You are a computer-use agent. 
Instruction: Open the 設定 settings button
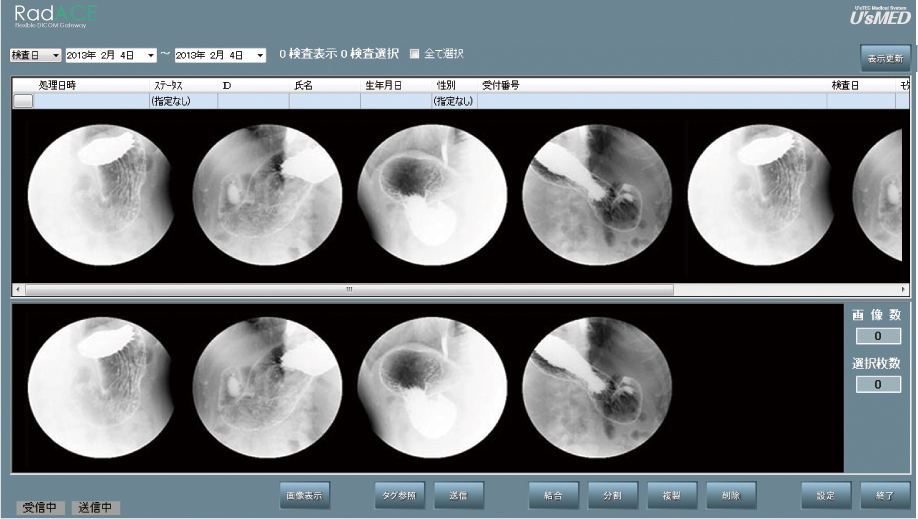pos(825,495)
